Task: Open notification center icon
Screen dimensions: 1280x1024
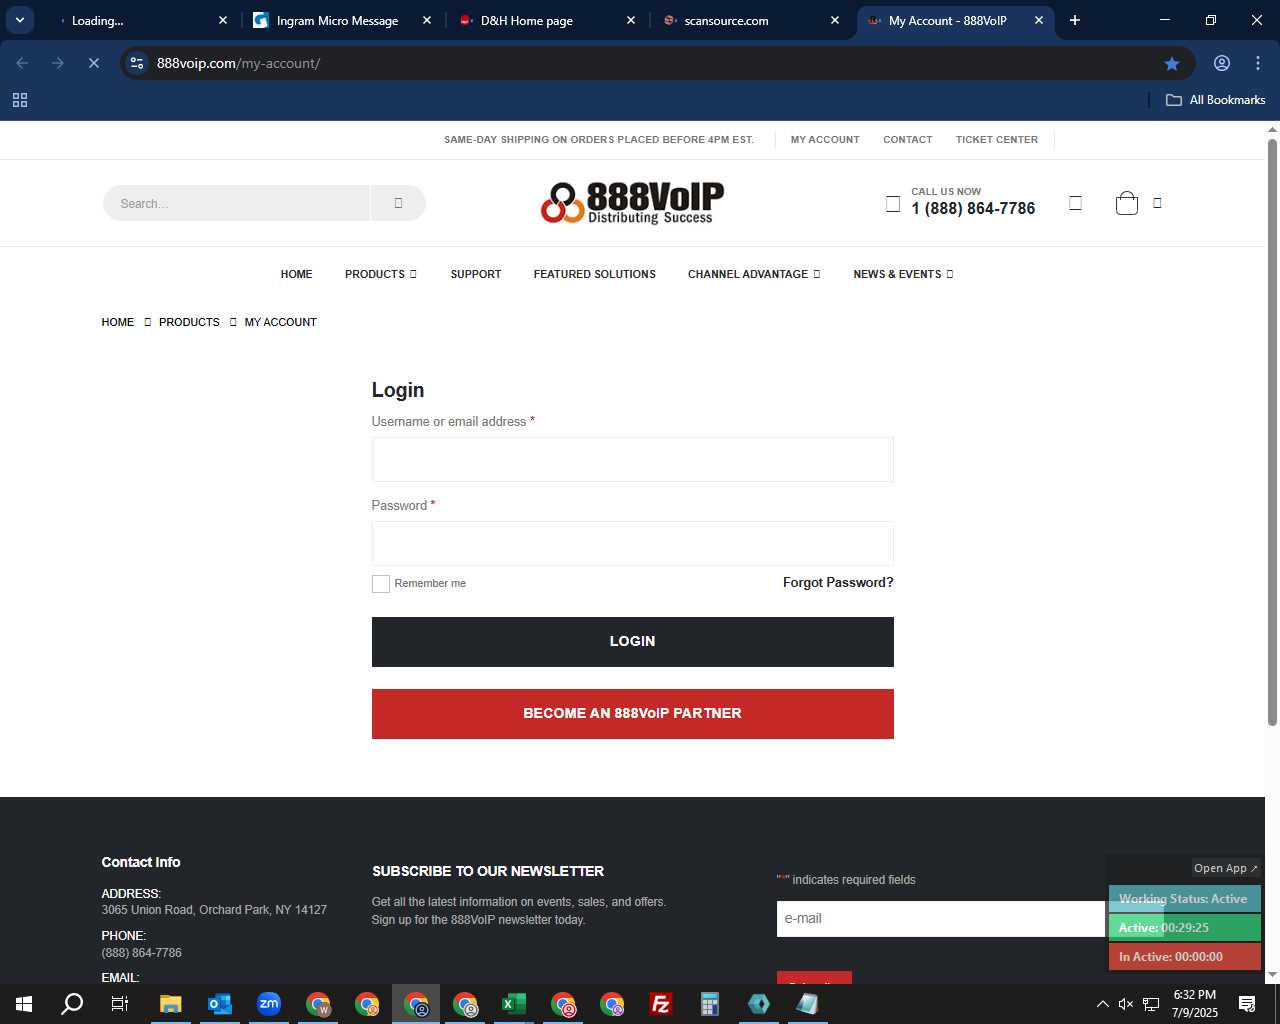Action: (1247, 1004)
